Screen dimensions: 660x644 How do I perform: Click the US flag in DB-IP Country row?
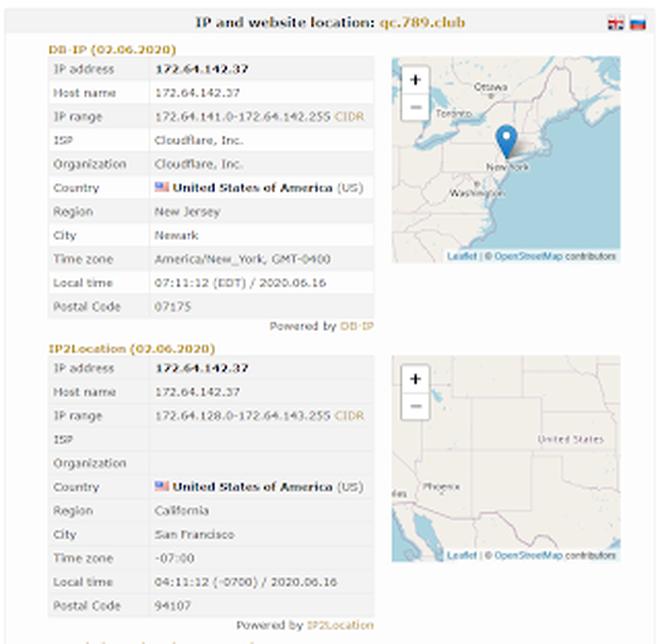(162, 188)
